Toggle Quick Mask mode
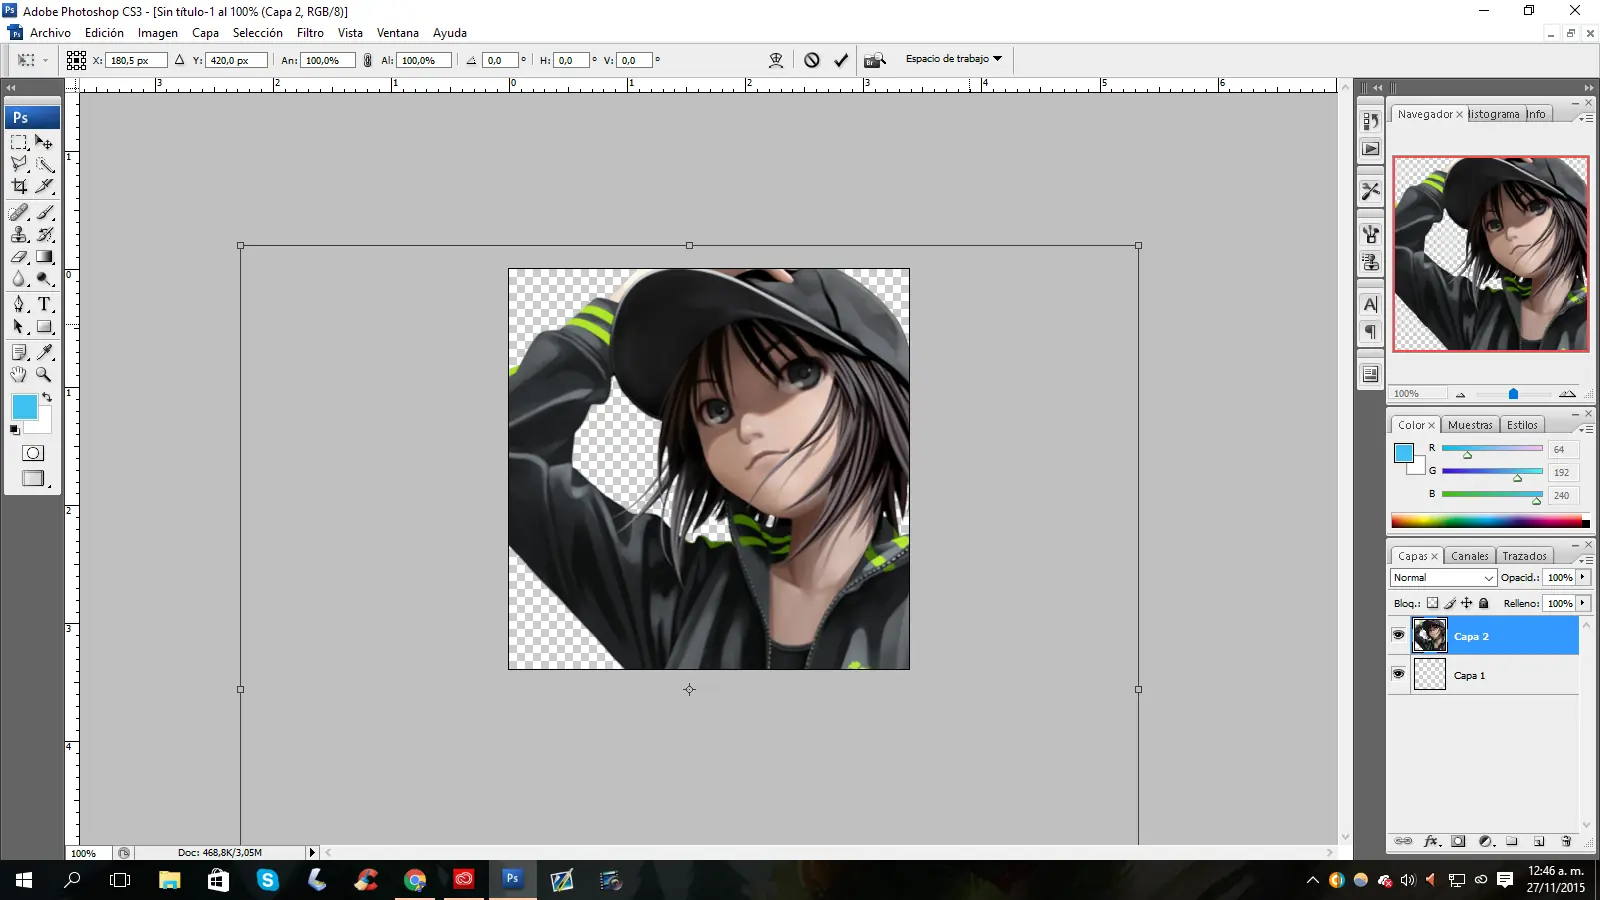 point(33,453)
